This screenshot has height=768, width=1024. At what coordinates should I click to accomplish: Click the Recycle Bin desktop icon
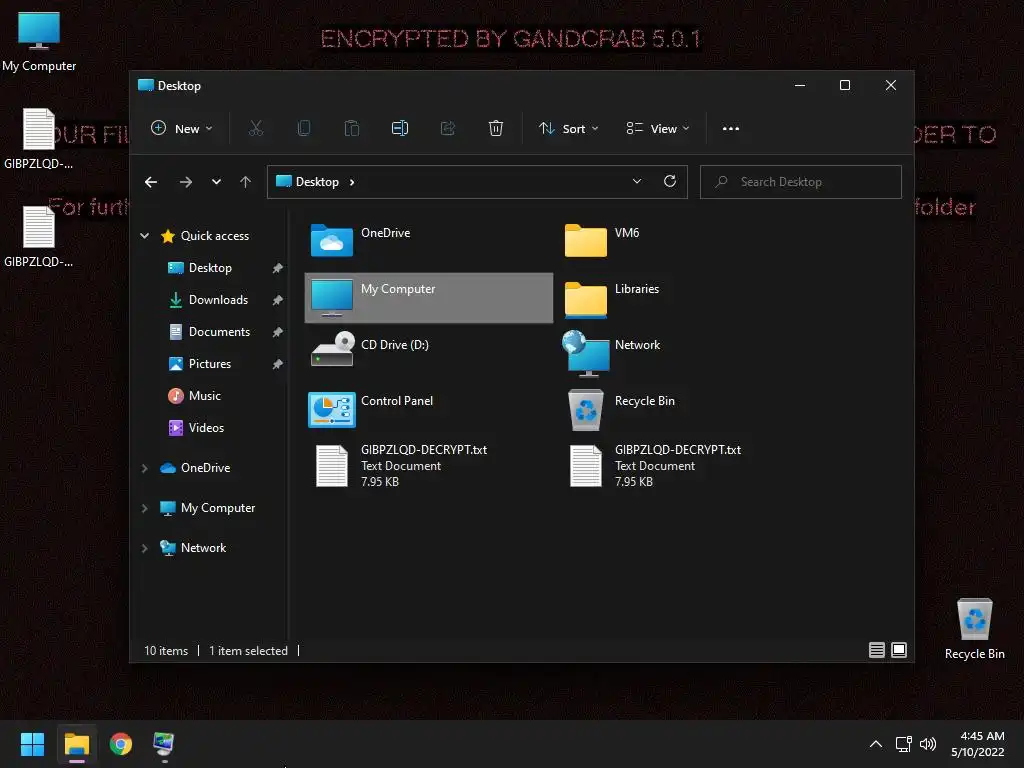click(x=974, y=629)
